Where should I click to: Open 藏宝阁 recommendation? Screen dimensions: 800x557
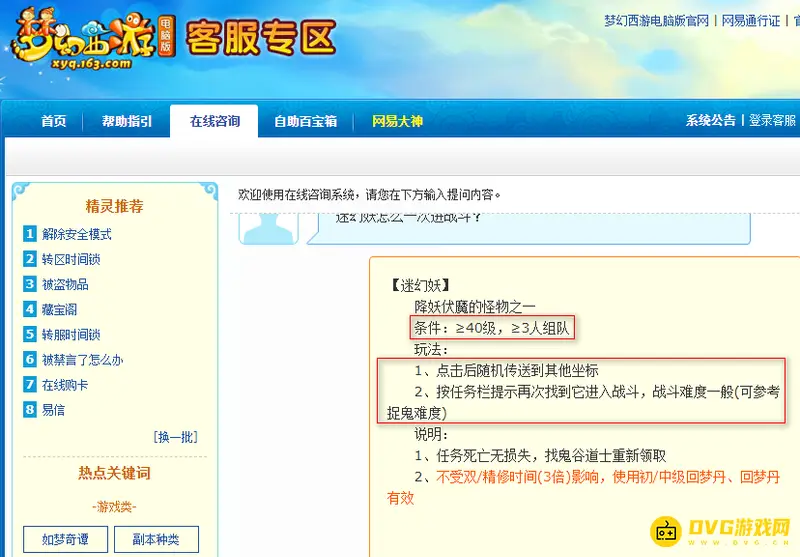[59, 309]
